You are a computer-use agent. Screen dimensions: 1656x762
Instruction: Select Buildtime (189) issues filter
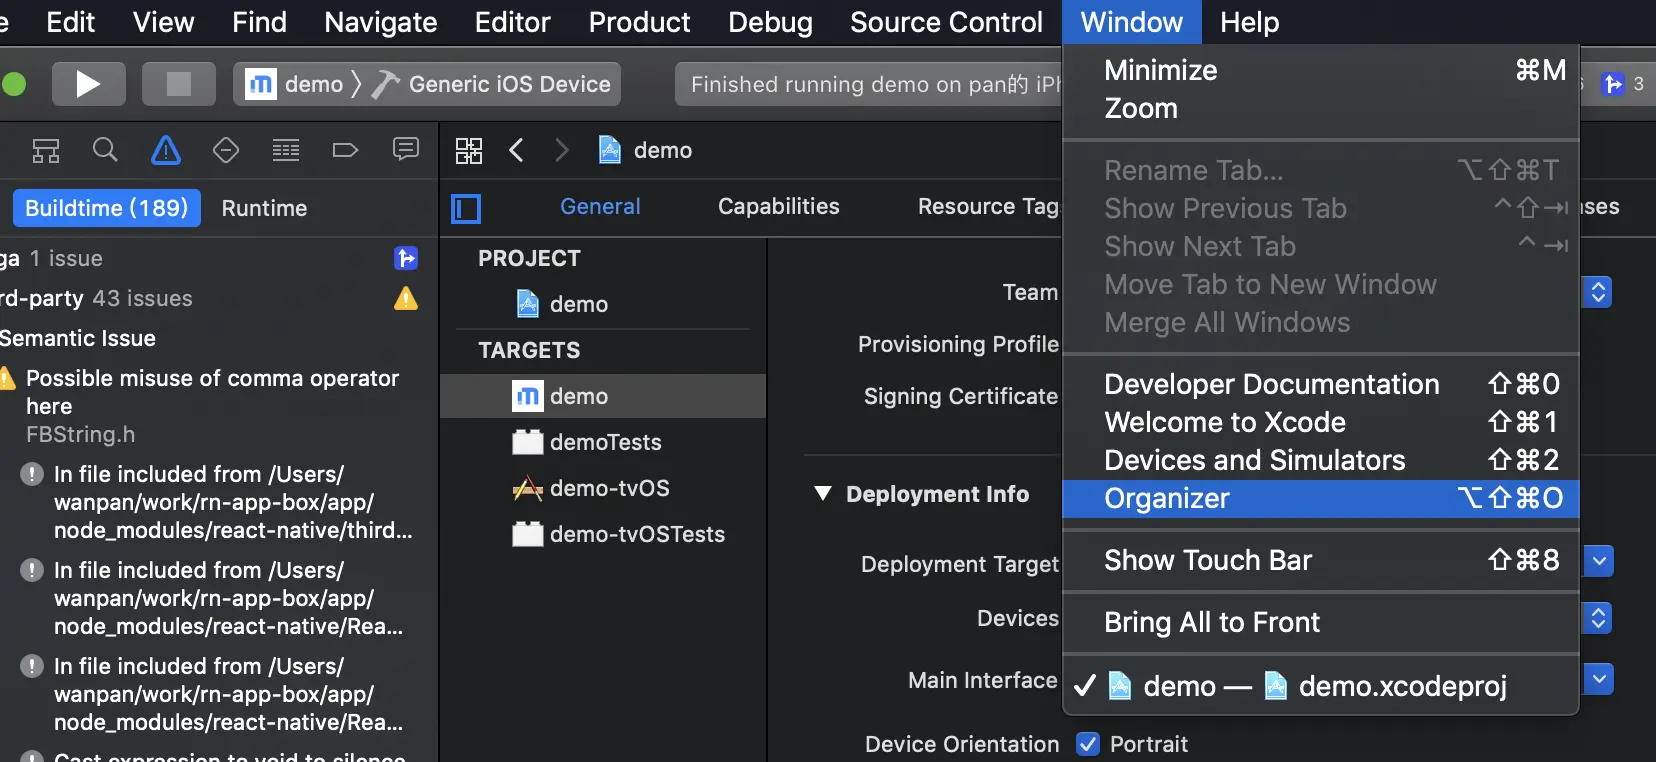pyautogui.click(x=107, y=208)
